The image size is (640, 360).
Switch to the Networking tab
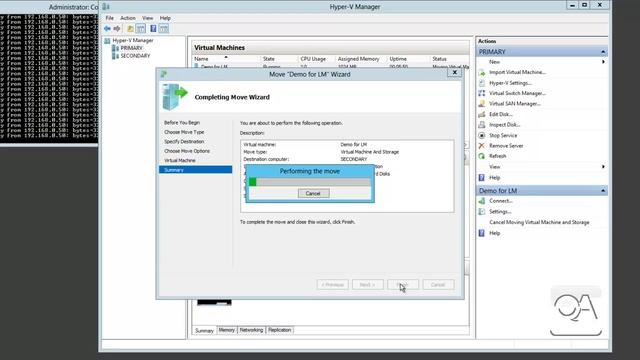click(251, 330)
